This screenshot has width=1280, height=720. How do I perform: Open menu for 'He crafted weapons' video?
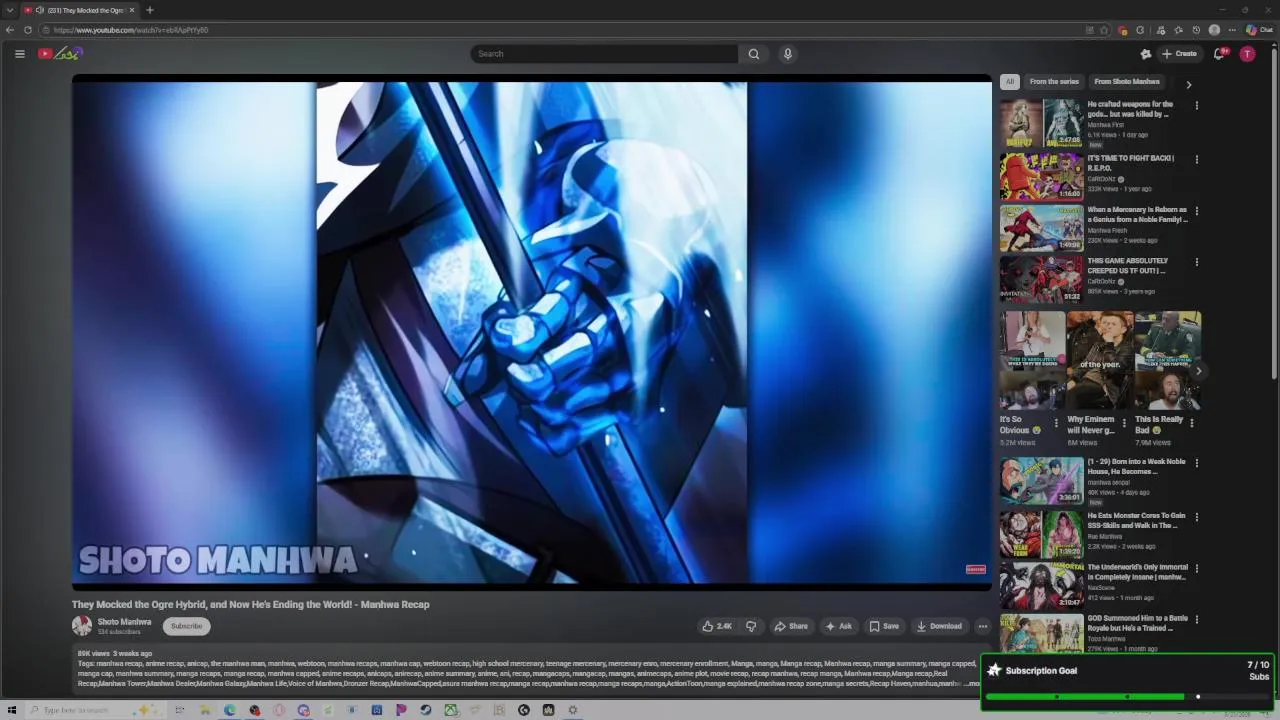click(x=1196, y=105)
